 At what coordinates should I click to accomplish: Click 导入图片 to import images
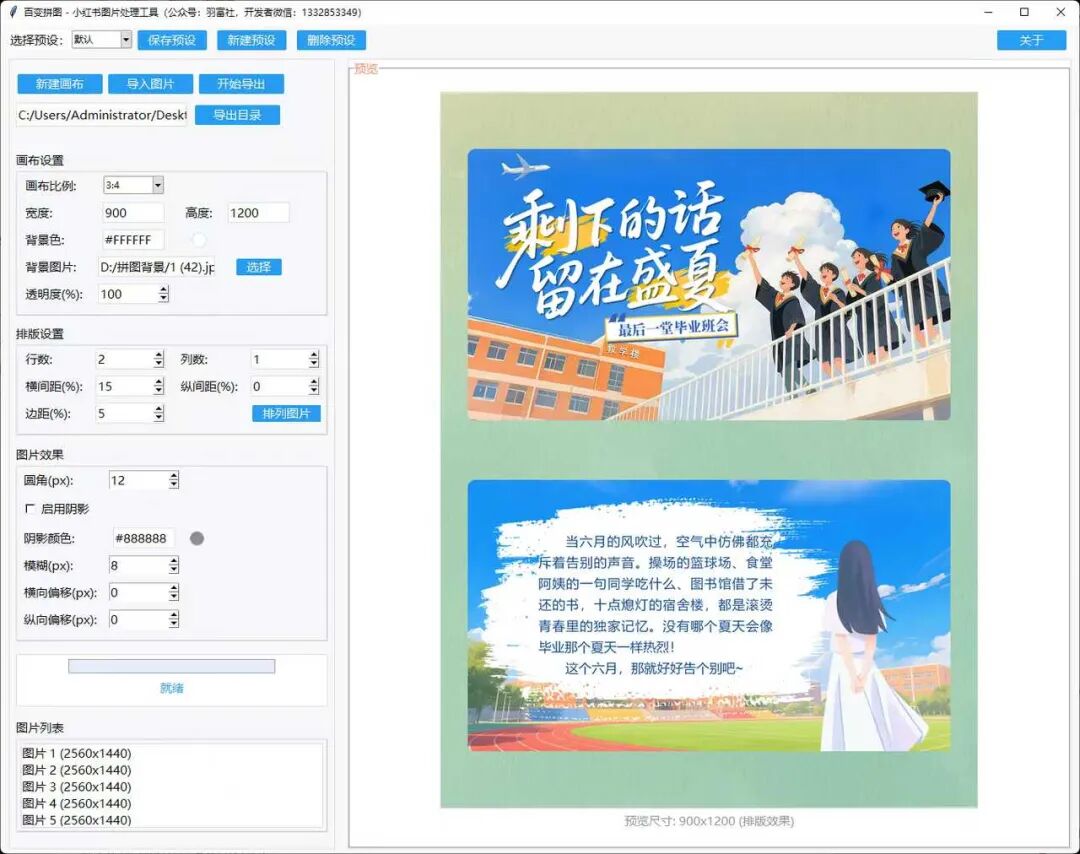coord(150,84)
